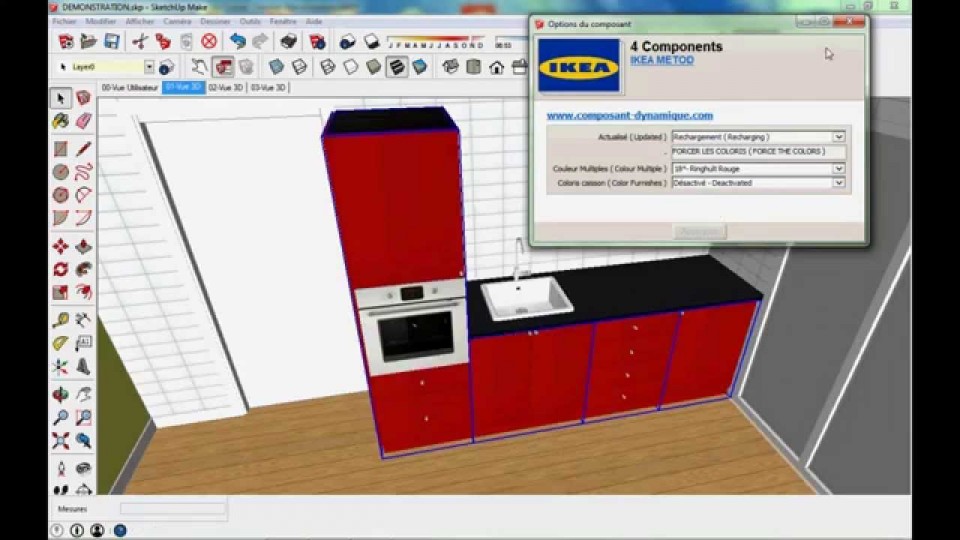
Task: Click the Zoom Extents tool
Action: tap(60, 441)
